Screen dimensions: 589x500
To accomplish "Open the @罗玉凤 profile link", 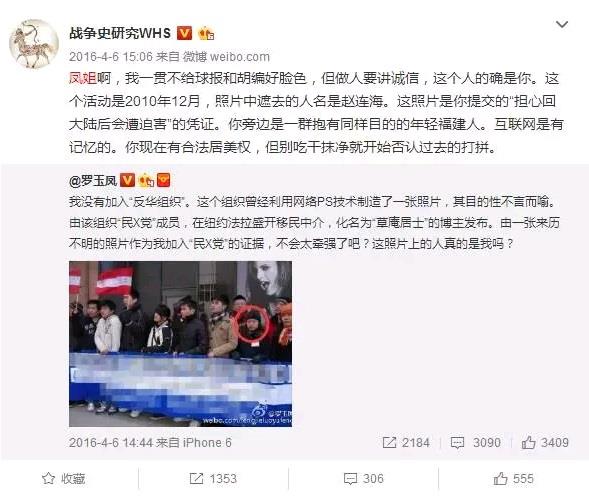I will pyautogui.click(x=93, y=181).
